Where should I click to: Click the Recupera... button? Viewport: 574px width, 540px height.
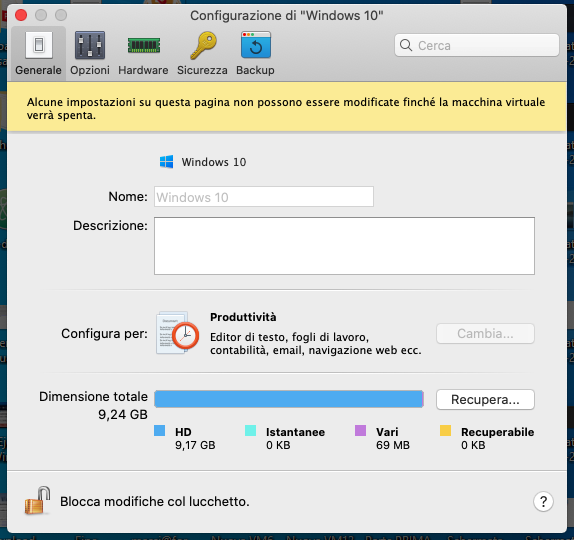[x=485, y=399]
